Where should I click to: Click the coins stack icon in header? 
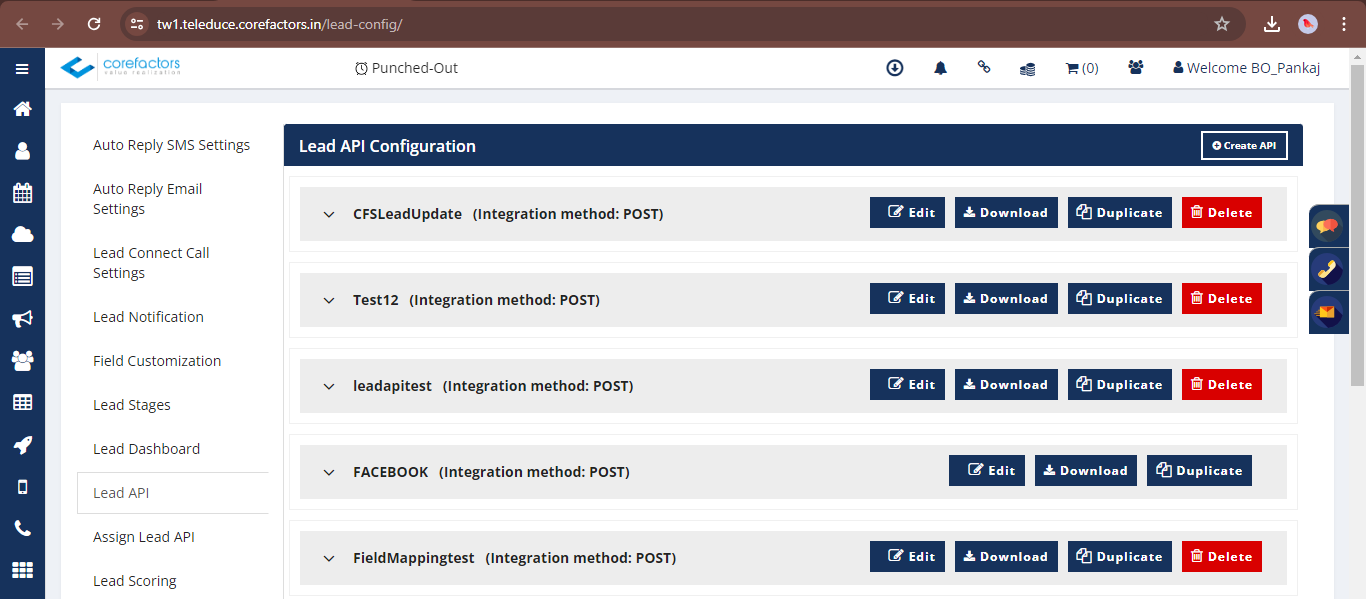(x=1027, y=69)
